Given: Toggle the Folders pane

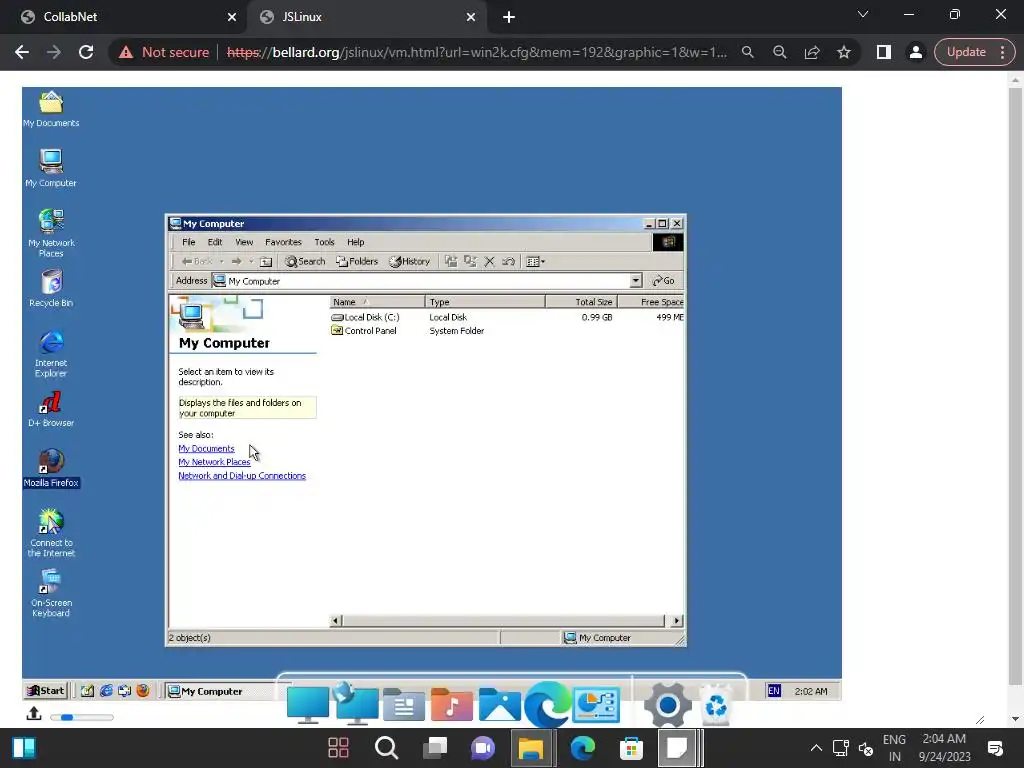Looking at the screenshot, I should (357, 261).
